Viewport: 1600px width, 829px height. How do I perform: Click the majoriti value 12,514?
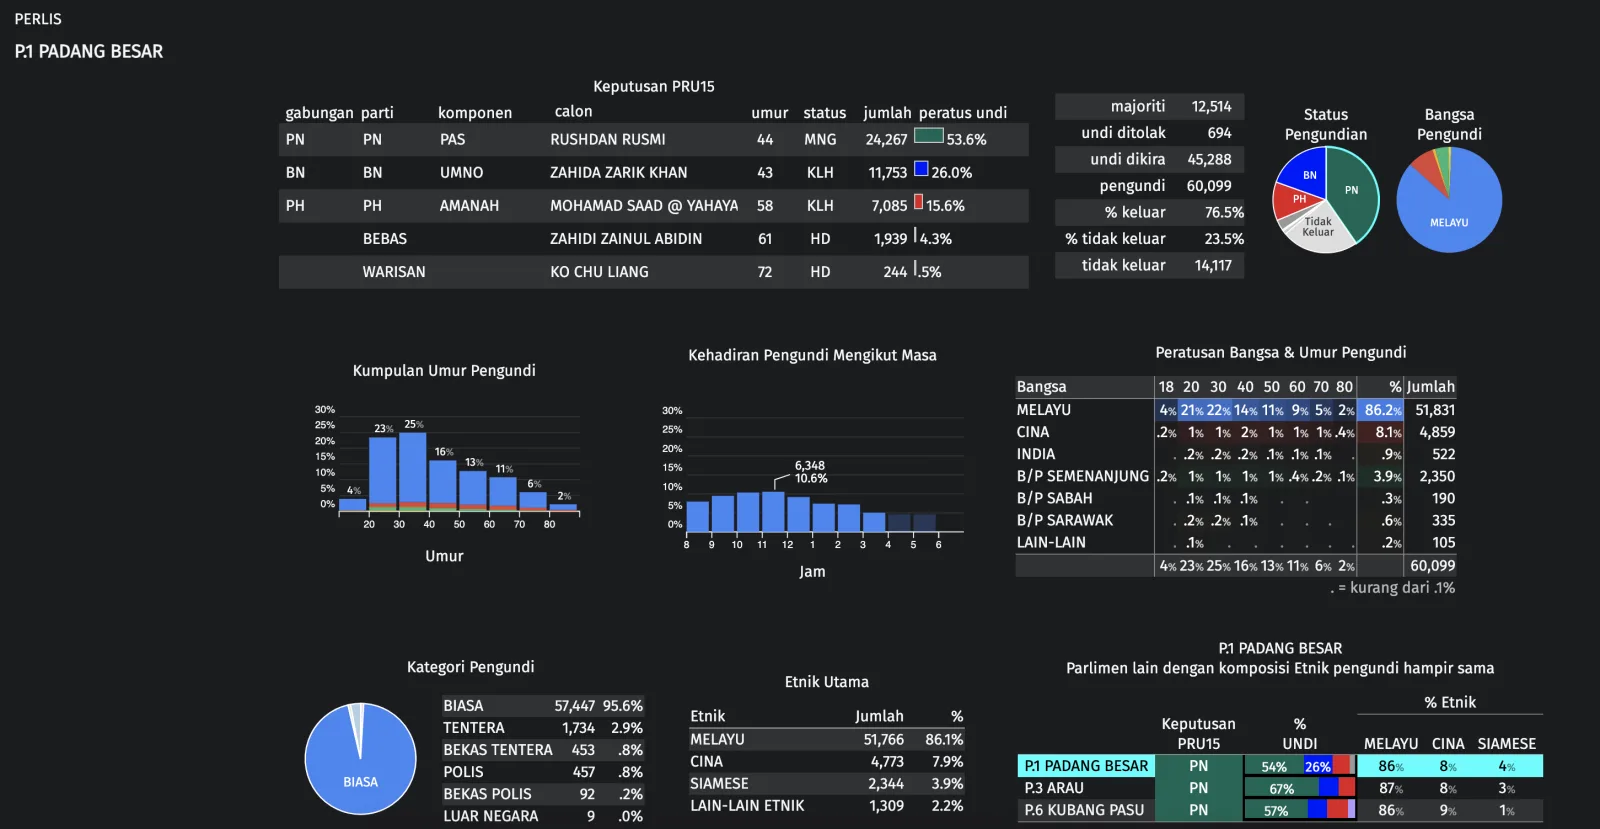[1211, 107]
